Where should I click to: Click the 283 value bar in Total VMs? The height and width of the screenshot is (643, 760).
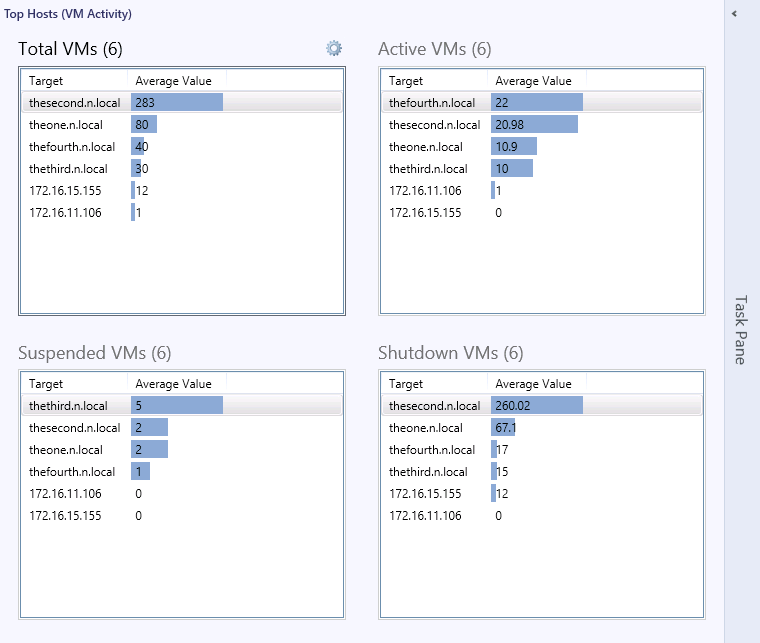click(177, 103)
